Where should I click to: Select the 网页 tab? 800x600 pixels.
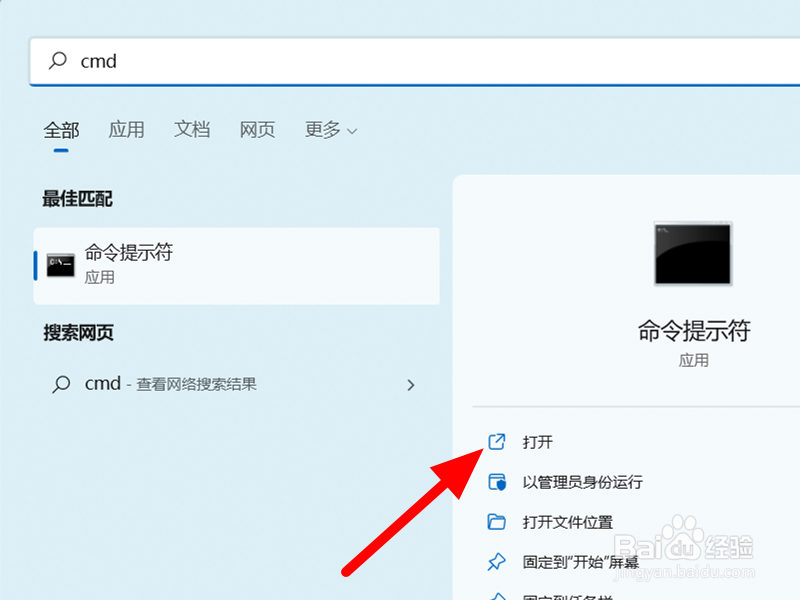[257, 130]
